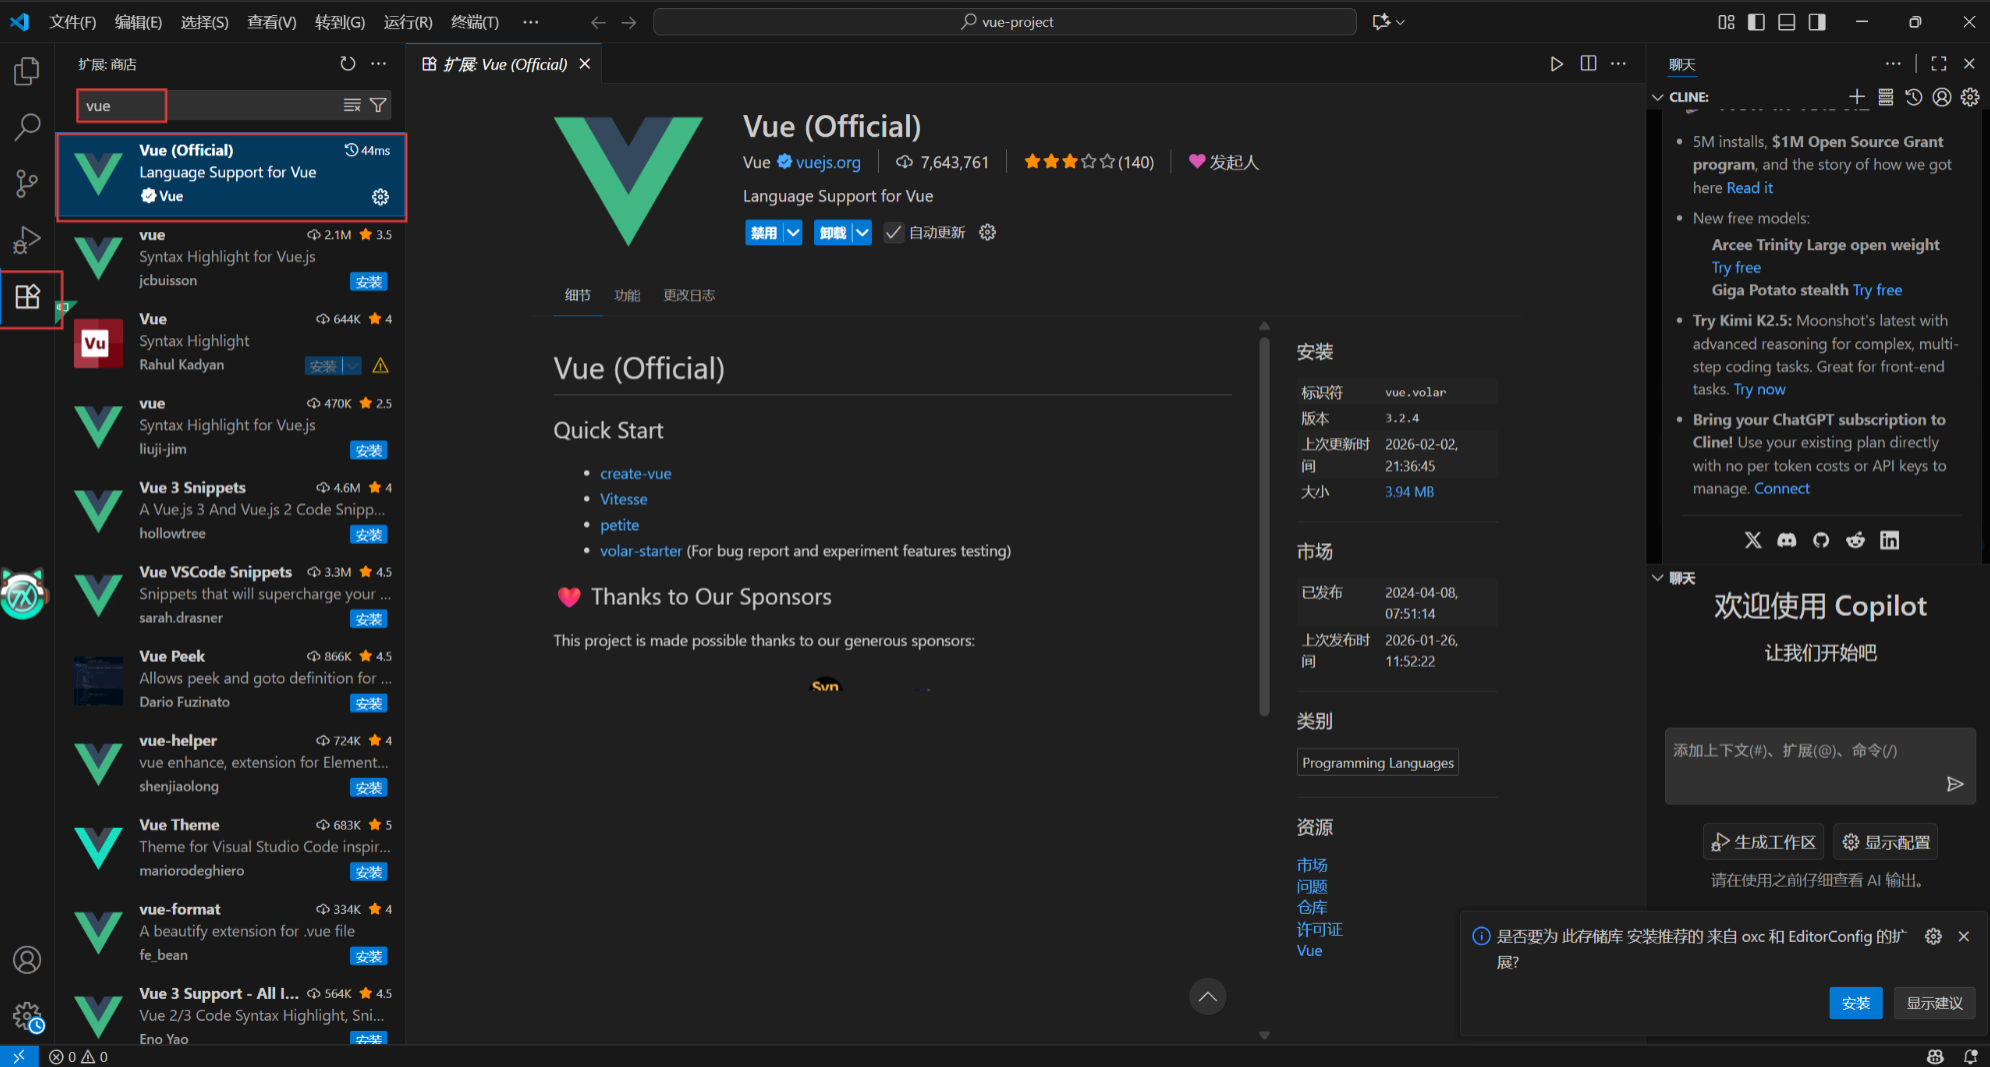Toggle panel layout button in title bar
Image resolution: width=1990 pixels, height=1067 pixels.
point(1786,22)
